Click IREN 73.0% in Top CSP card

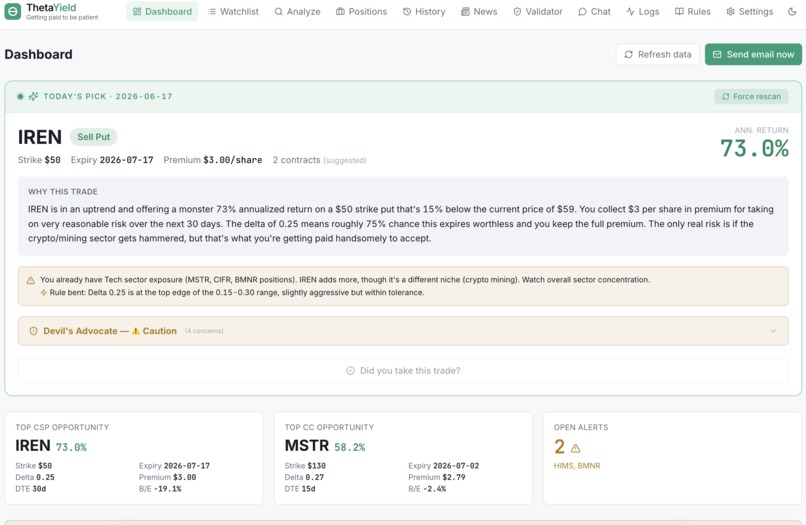pos(51,446)
